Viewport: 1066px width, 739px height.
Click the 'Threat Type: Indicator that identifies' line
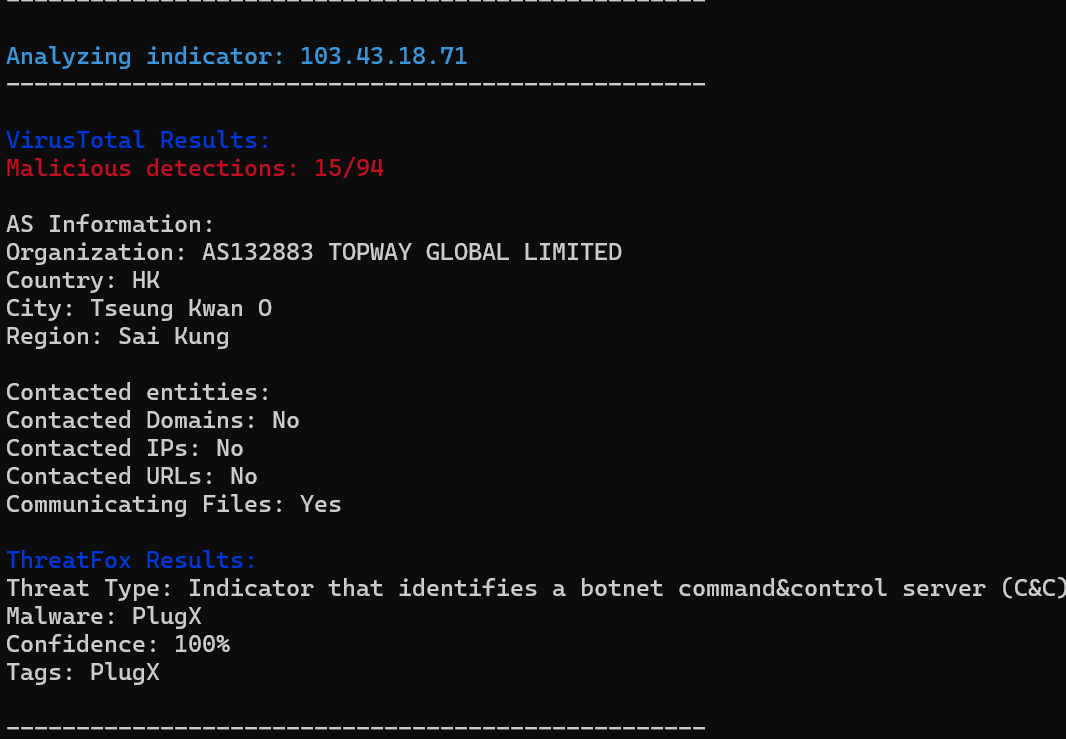(x=536, y=588)
